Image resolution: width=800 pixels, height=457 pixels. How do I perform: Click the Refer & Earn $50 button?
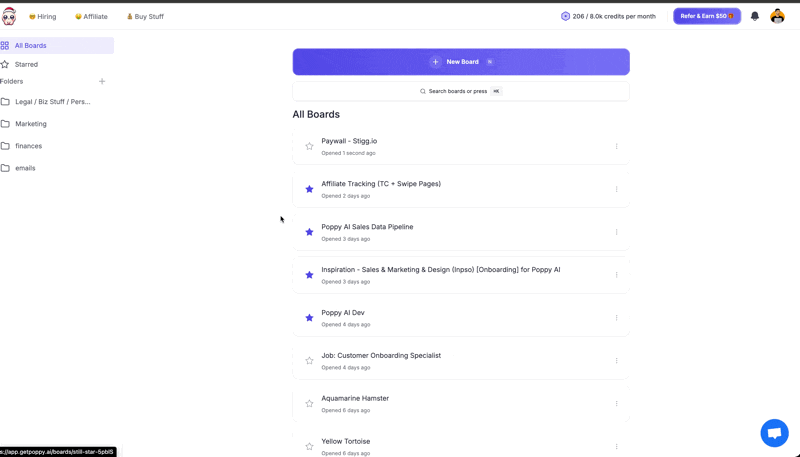707,16
